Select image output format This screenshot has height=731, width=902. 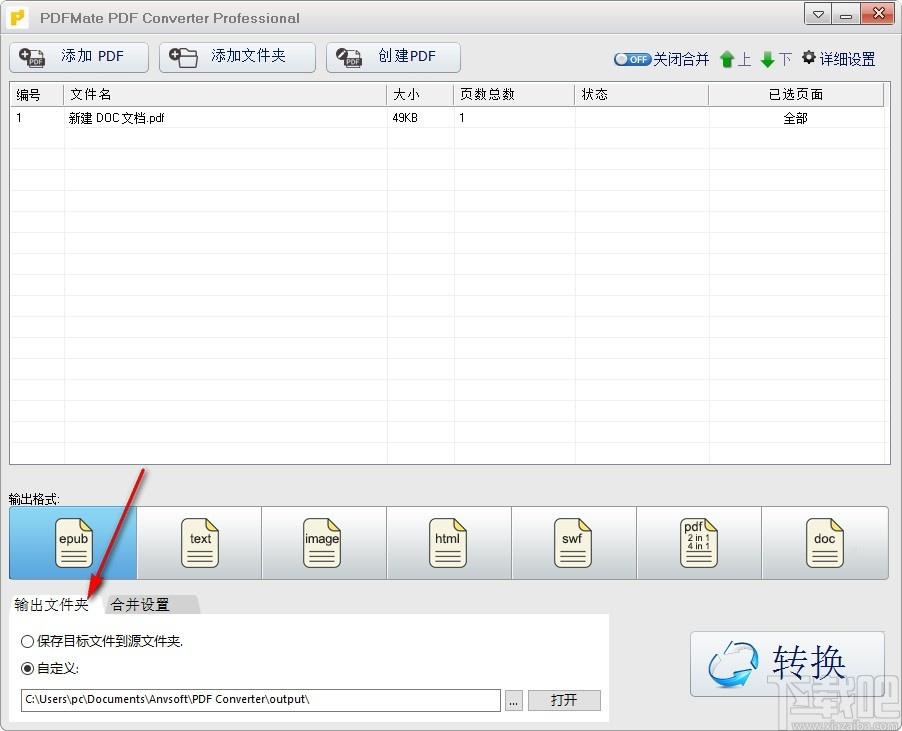[322, 543]
